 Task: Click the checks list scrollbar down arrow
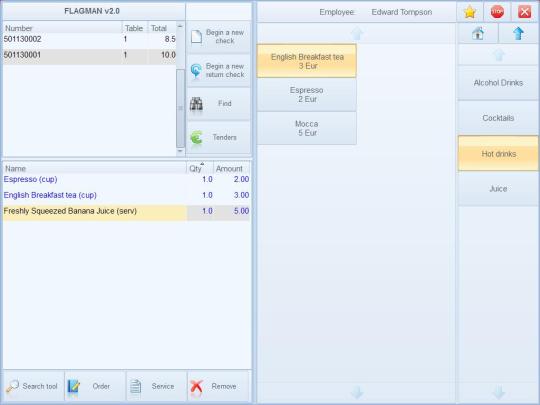180,151
